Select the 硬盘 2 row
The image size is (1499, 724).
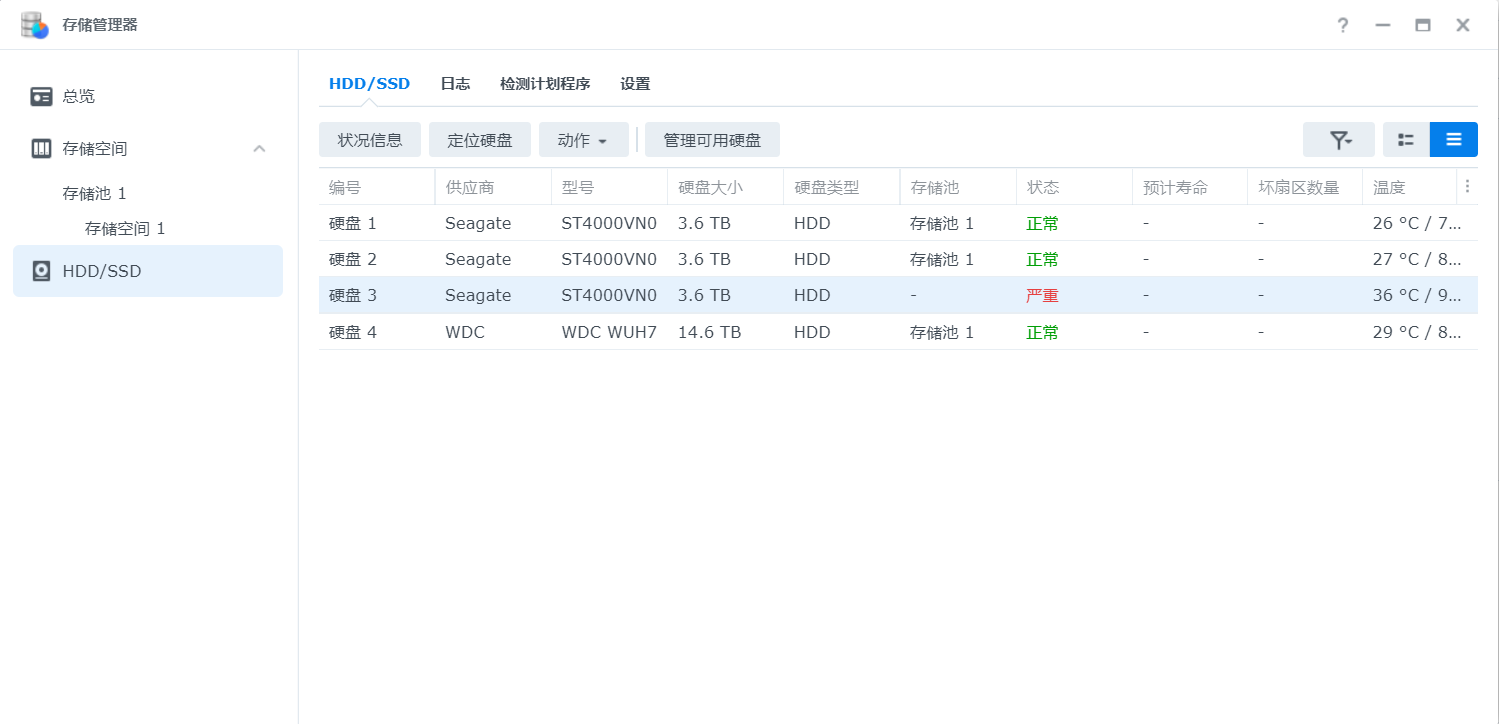898,259
